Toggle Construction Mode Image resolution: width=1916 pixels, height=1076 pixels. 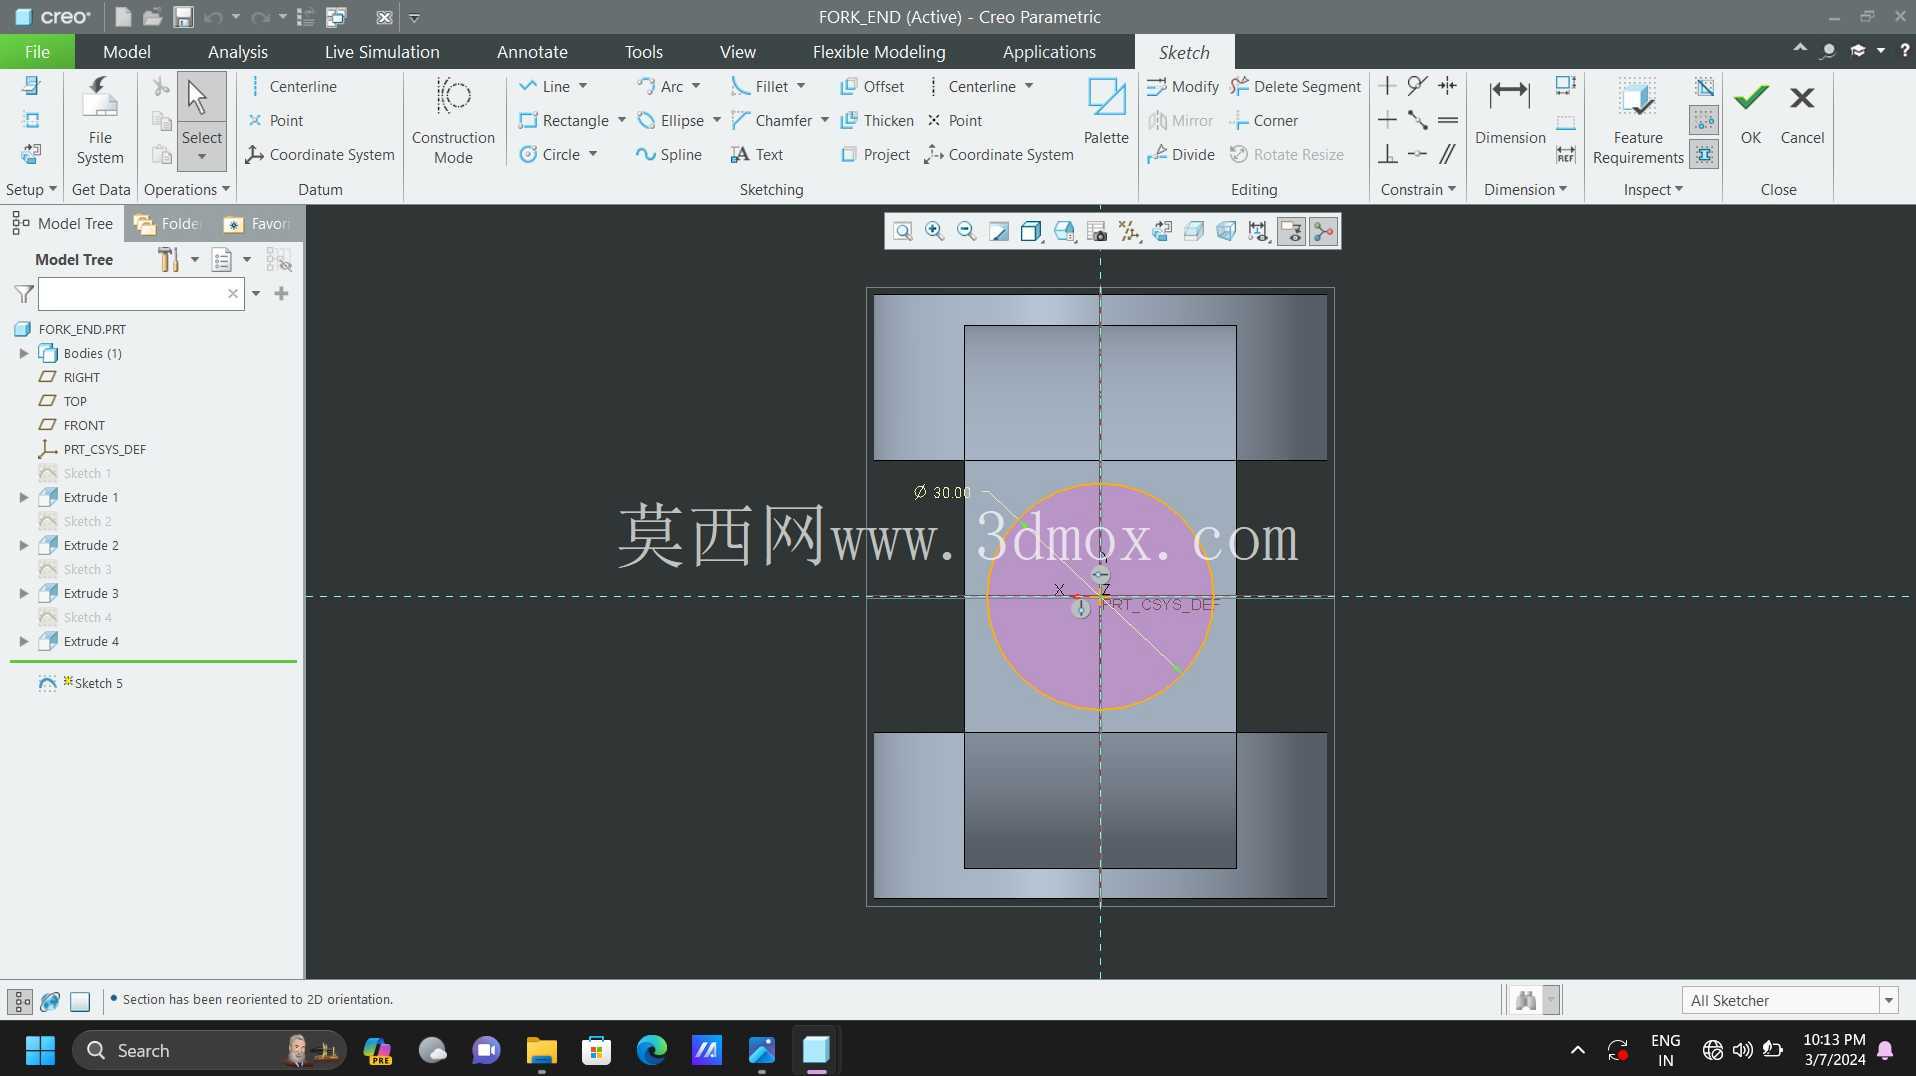(x=453, y=120)
